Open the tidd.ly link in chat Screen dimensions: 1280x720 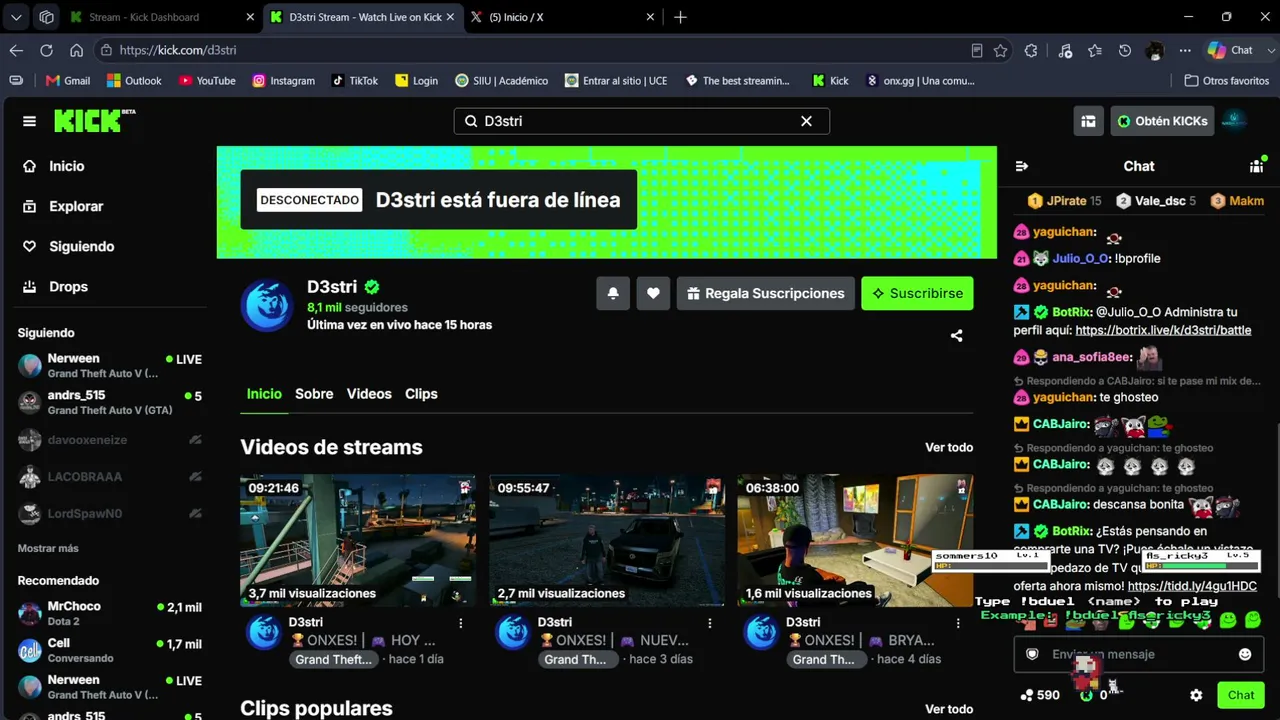pyautogui.click(x=1192, y=586)
